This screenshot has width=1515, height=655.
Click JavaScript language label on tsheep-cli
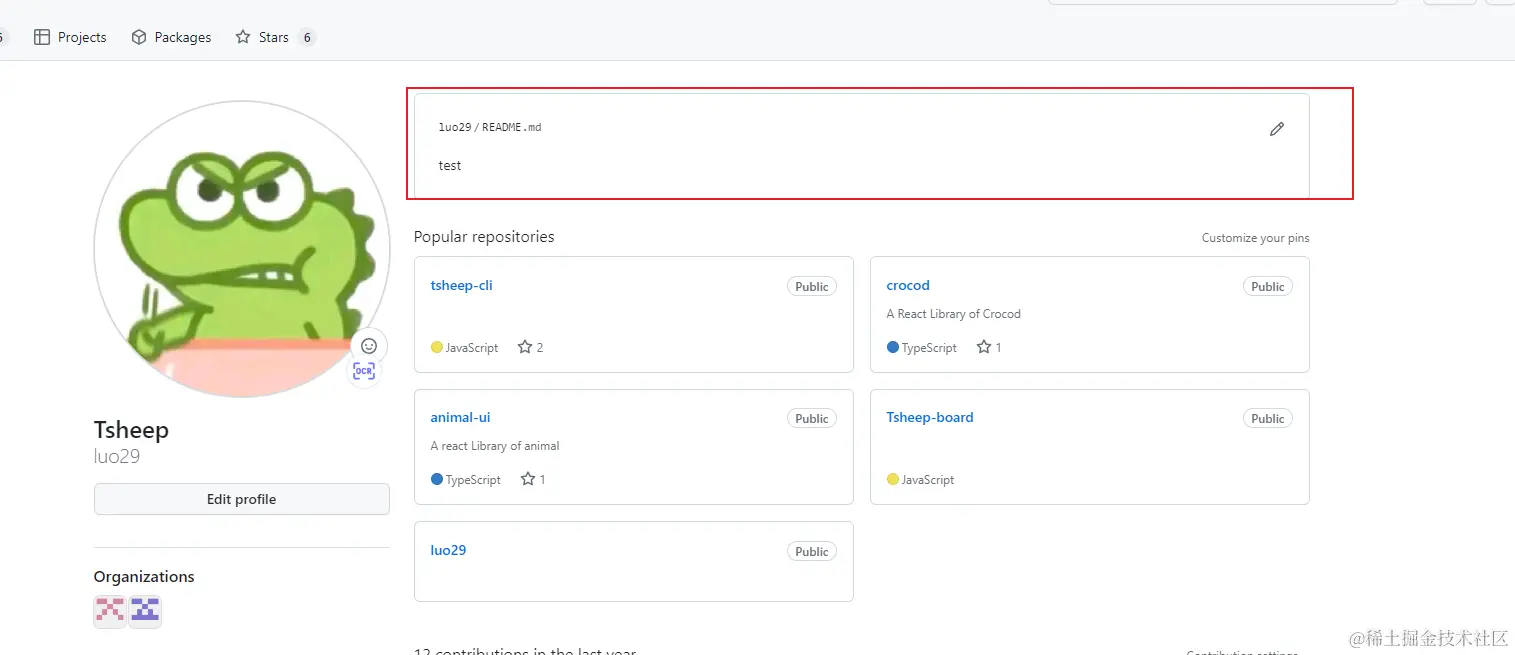click(x=472, y=348)
